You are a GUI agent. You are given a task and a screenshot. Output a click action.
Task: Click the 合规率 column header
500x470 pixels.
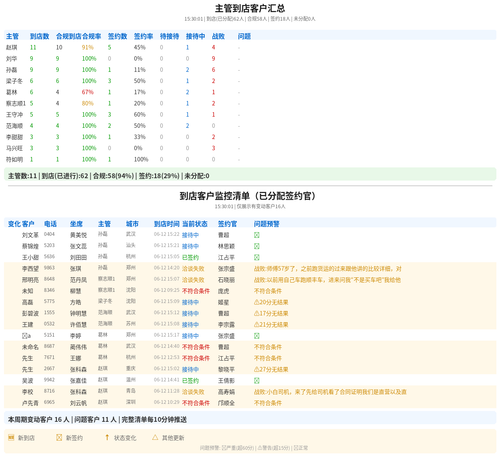[91, 36]
